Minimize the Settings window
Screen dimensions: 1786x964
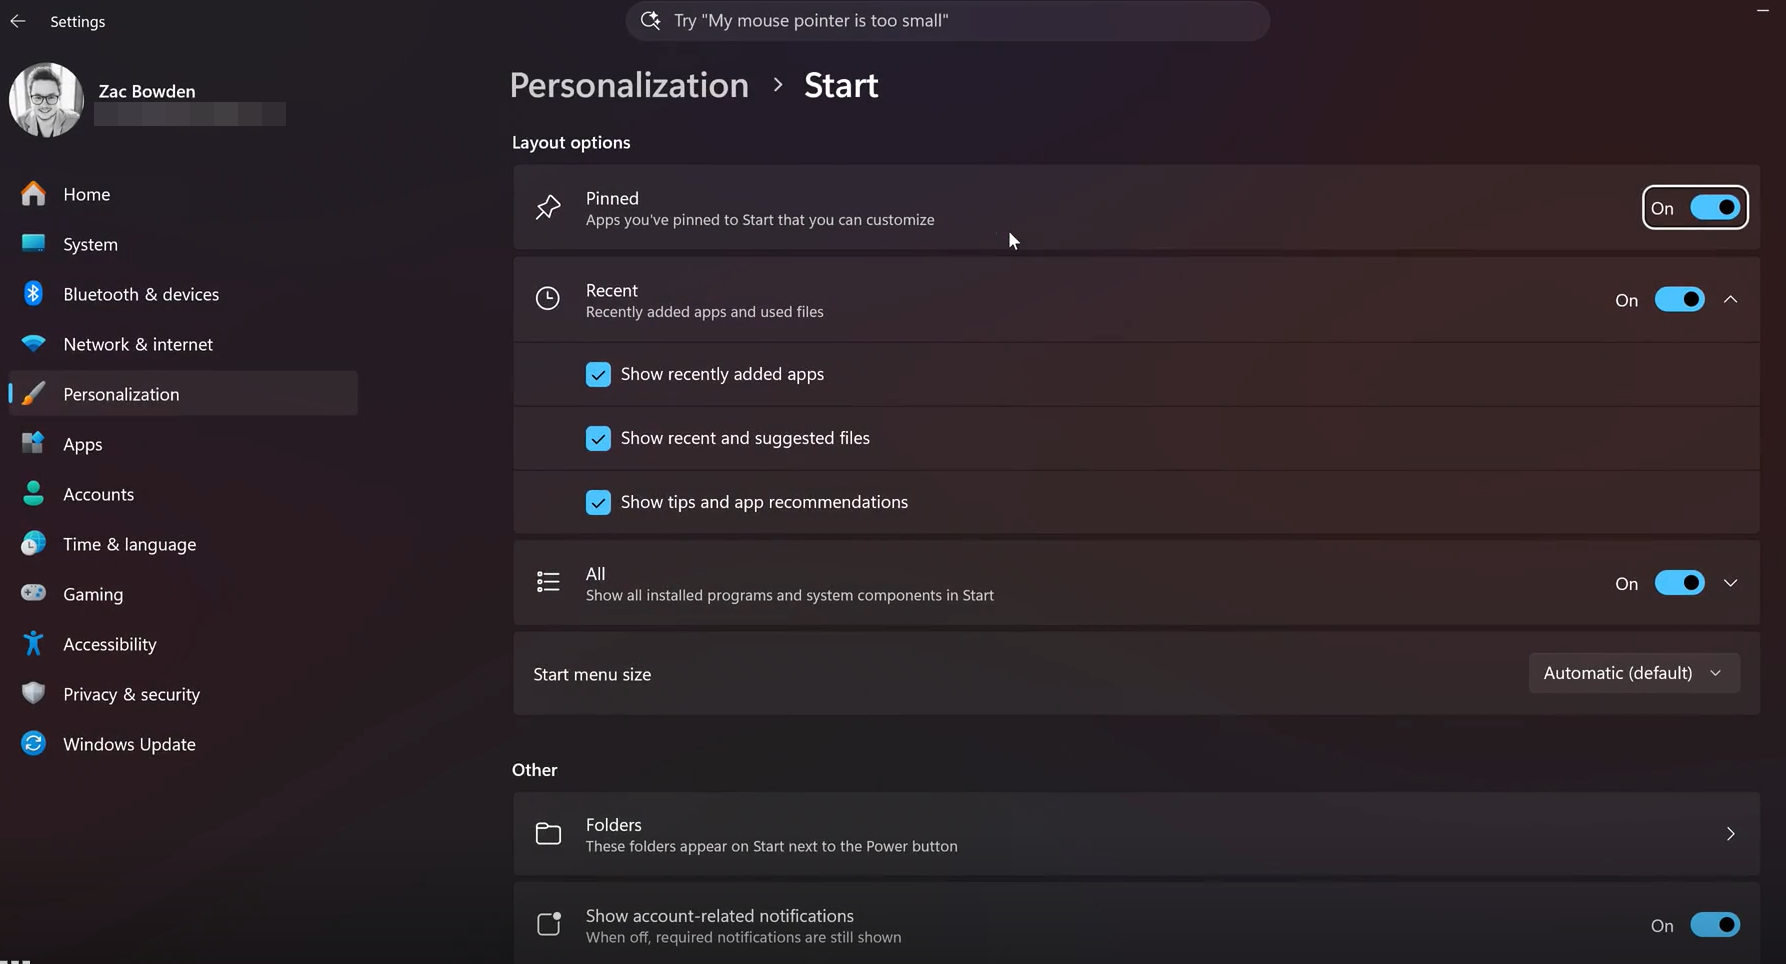1763,10
